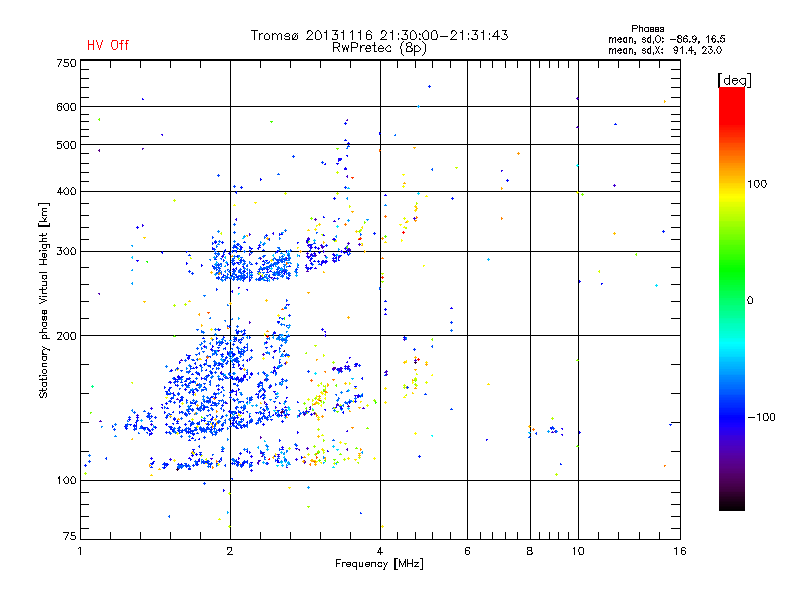Viewport: 800px width, 600px height.
Task: Click the y-axis tick label '500'
Action: pos(66,145)
